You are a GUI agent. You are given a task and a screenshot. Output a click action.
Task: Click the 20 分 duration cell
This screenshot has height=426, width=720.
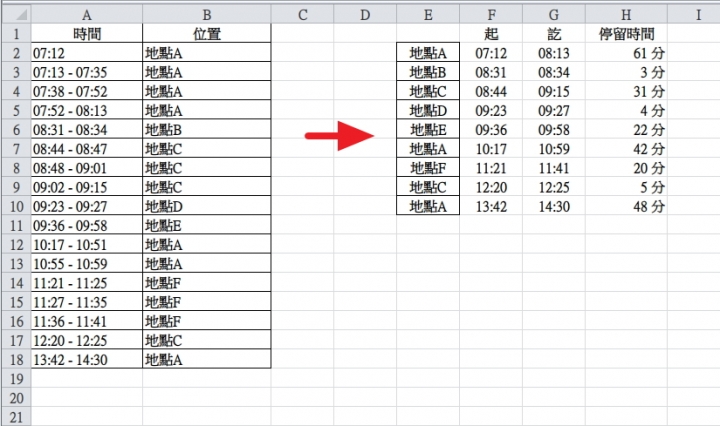(x=626, y=168)
